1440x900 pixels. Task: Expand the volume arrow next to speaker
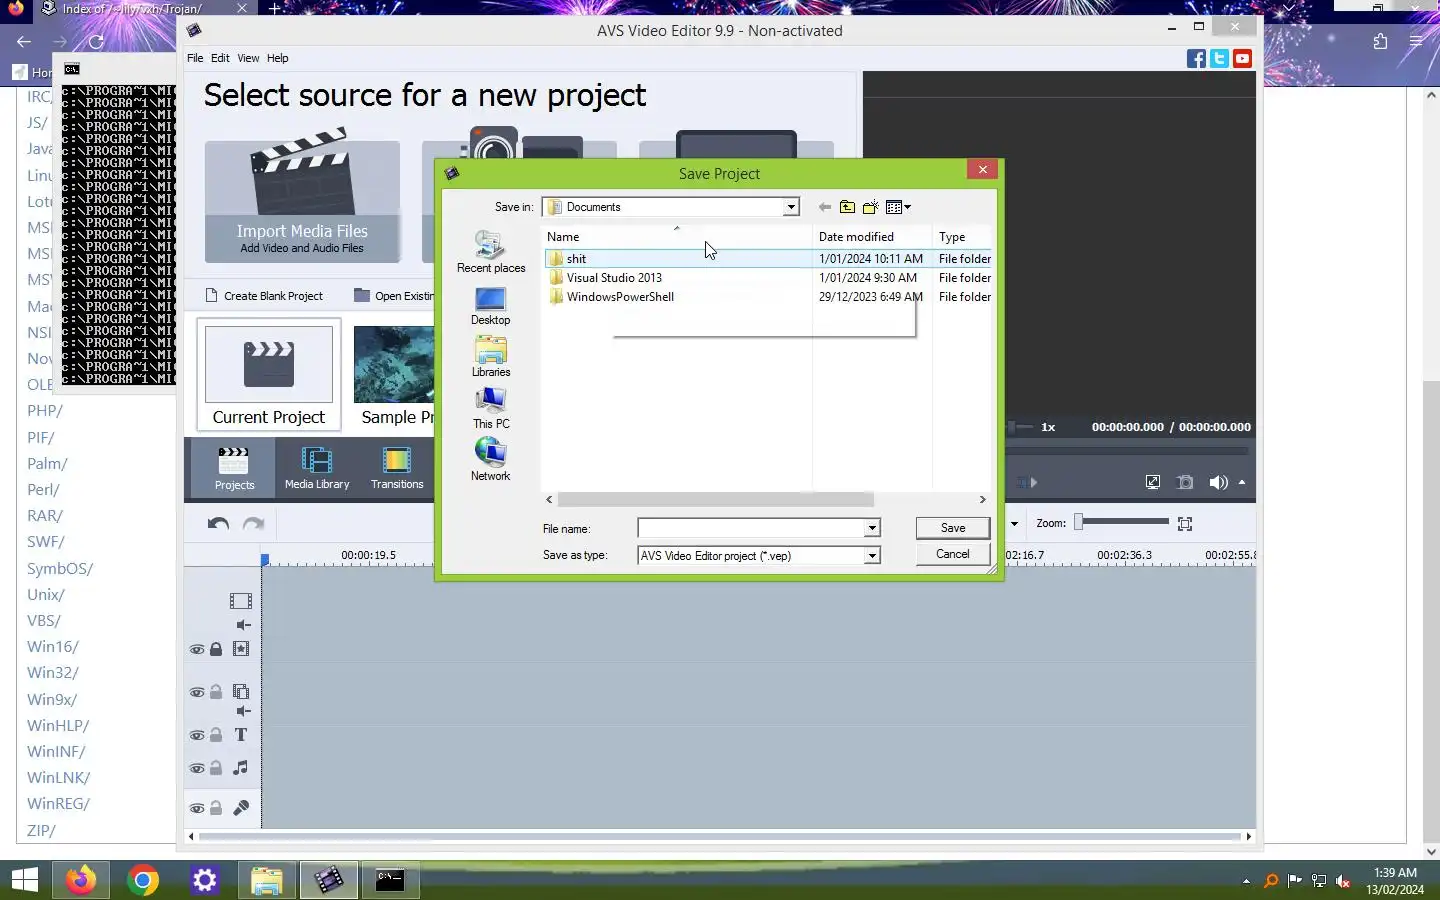(1242, 482)
